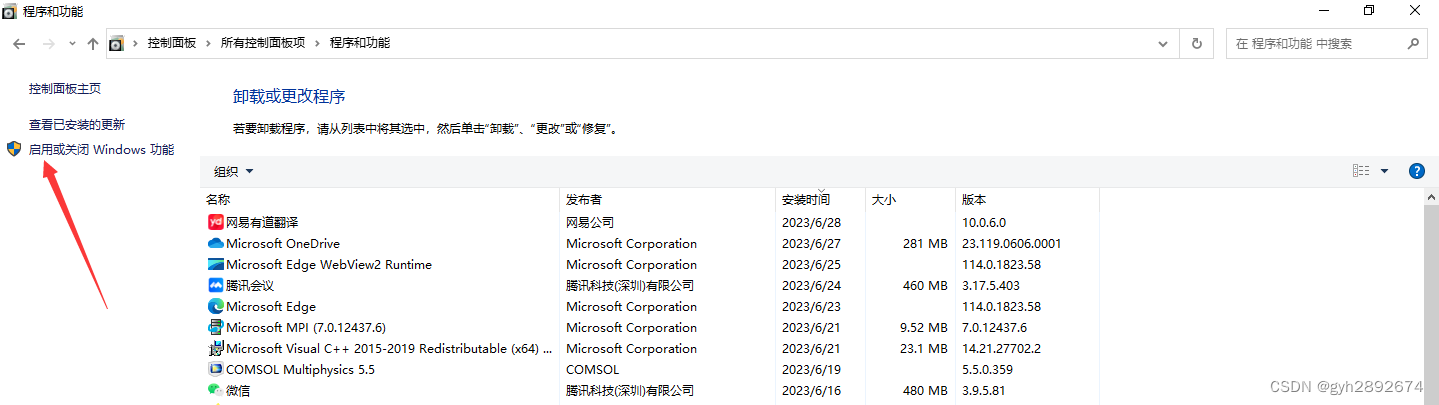Click the Microsoft MPI program icon

coord(215,327)
